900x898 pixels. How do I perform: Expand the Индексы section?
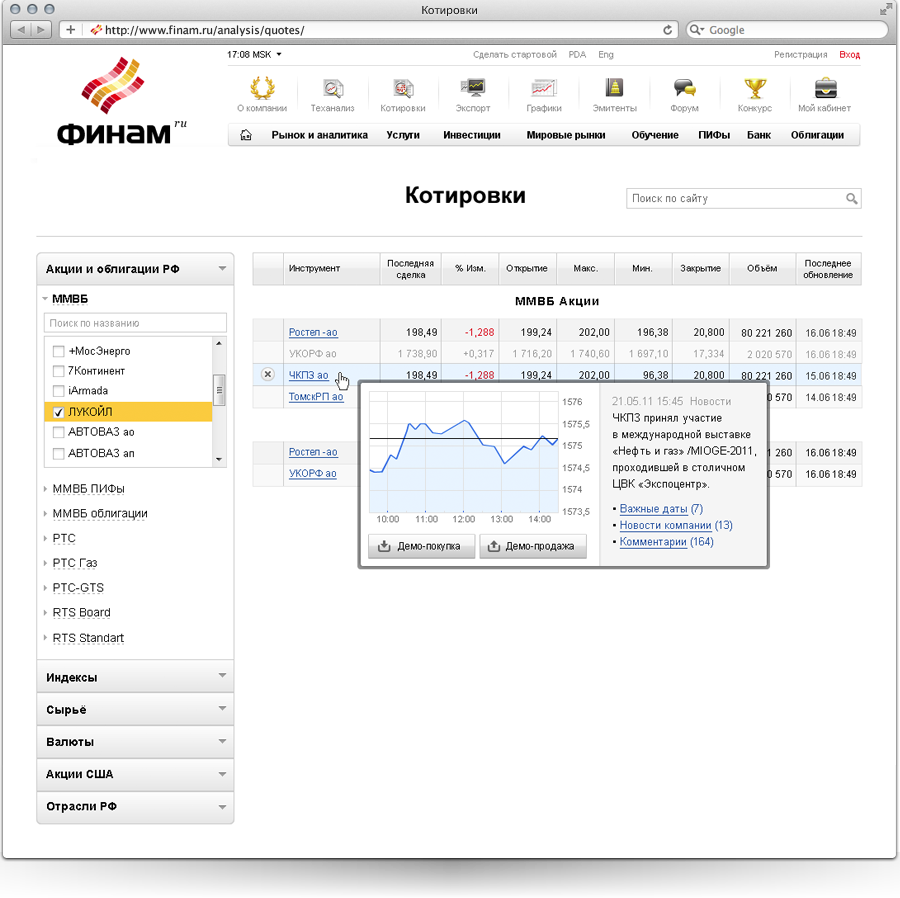click(x=135, y=677)
